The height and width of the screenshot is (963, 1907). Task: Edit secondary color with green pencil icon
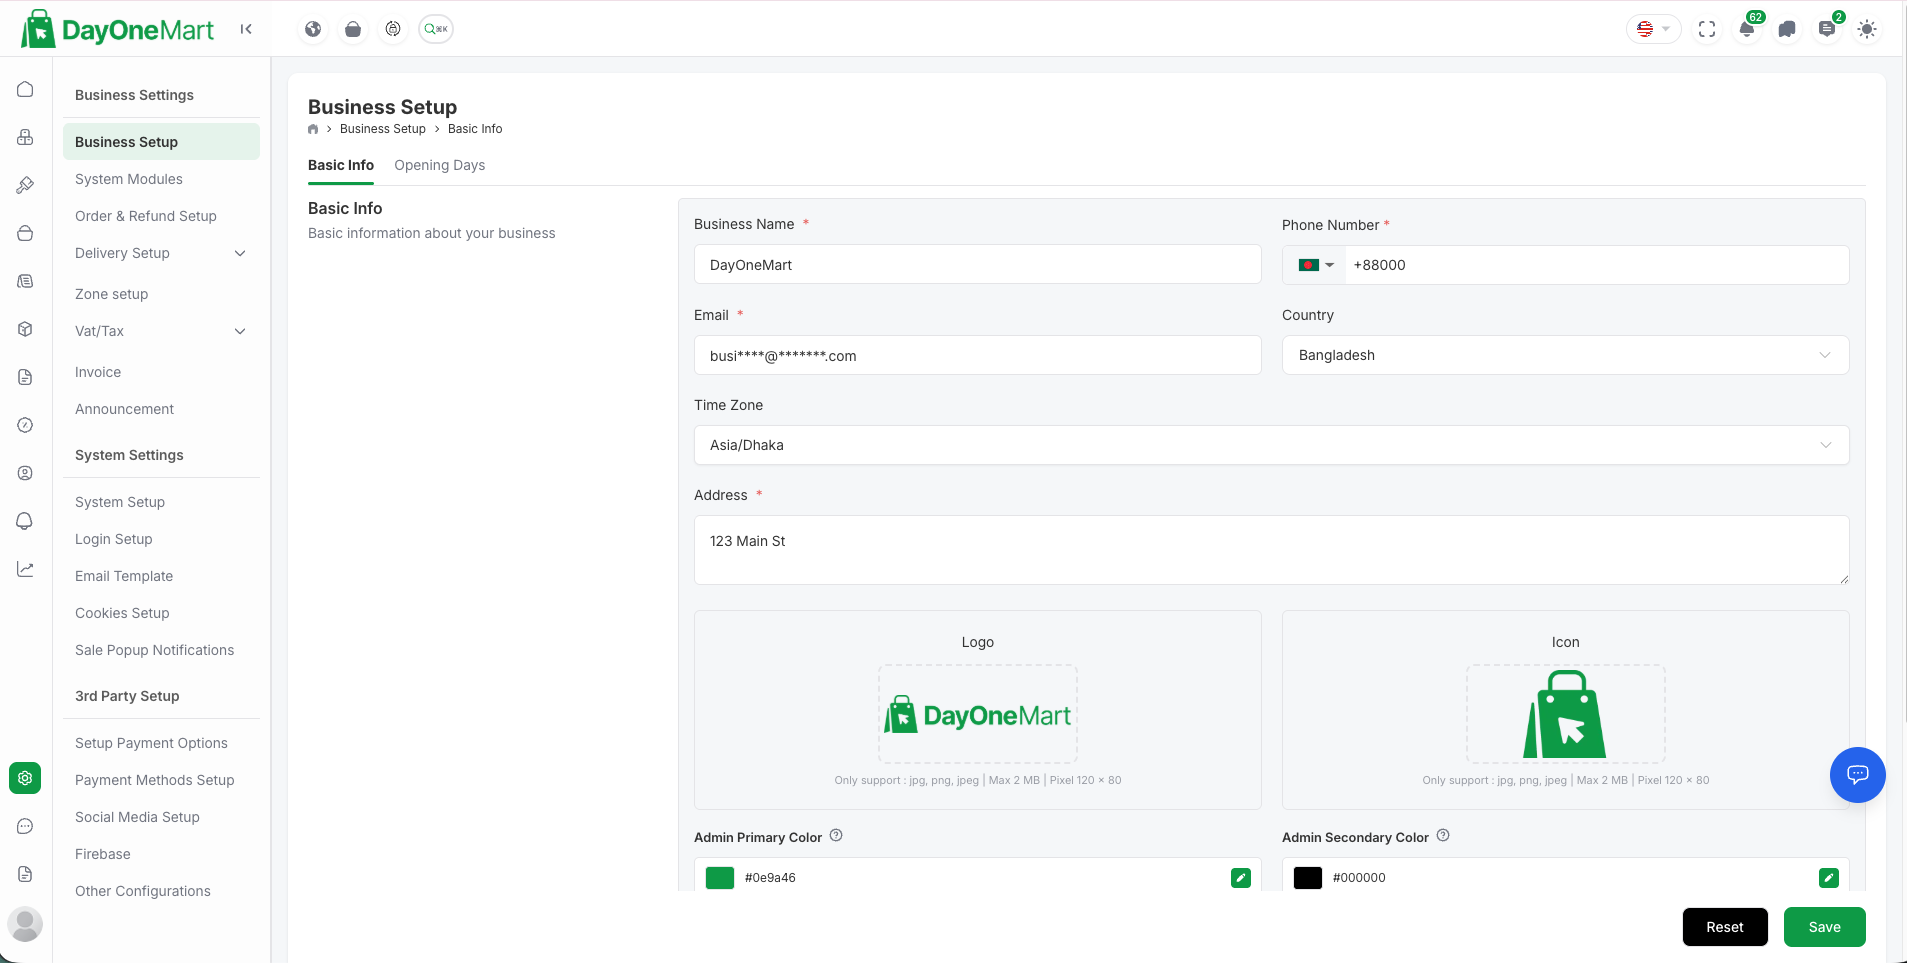pyautogui.click(x=1829, y=878)
